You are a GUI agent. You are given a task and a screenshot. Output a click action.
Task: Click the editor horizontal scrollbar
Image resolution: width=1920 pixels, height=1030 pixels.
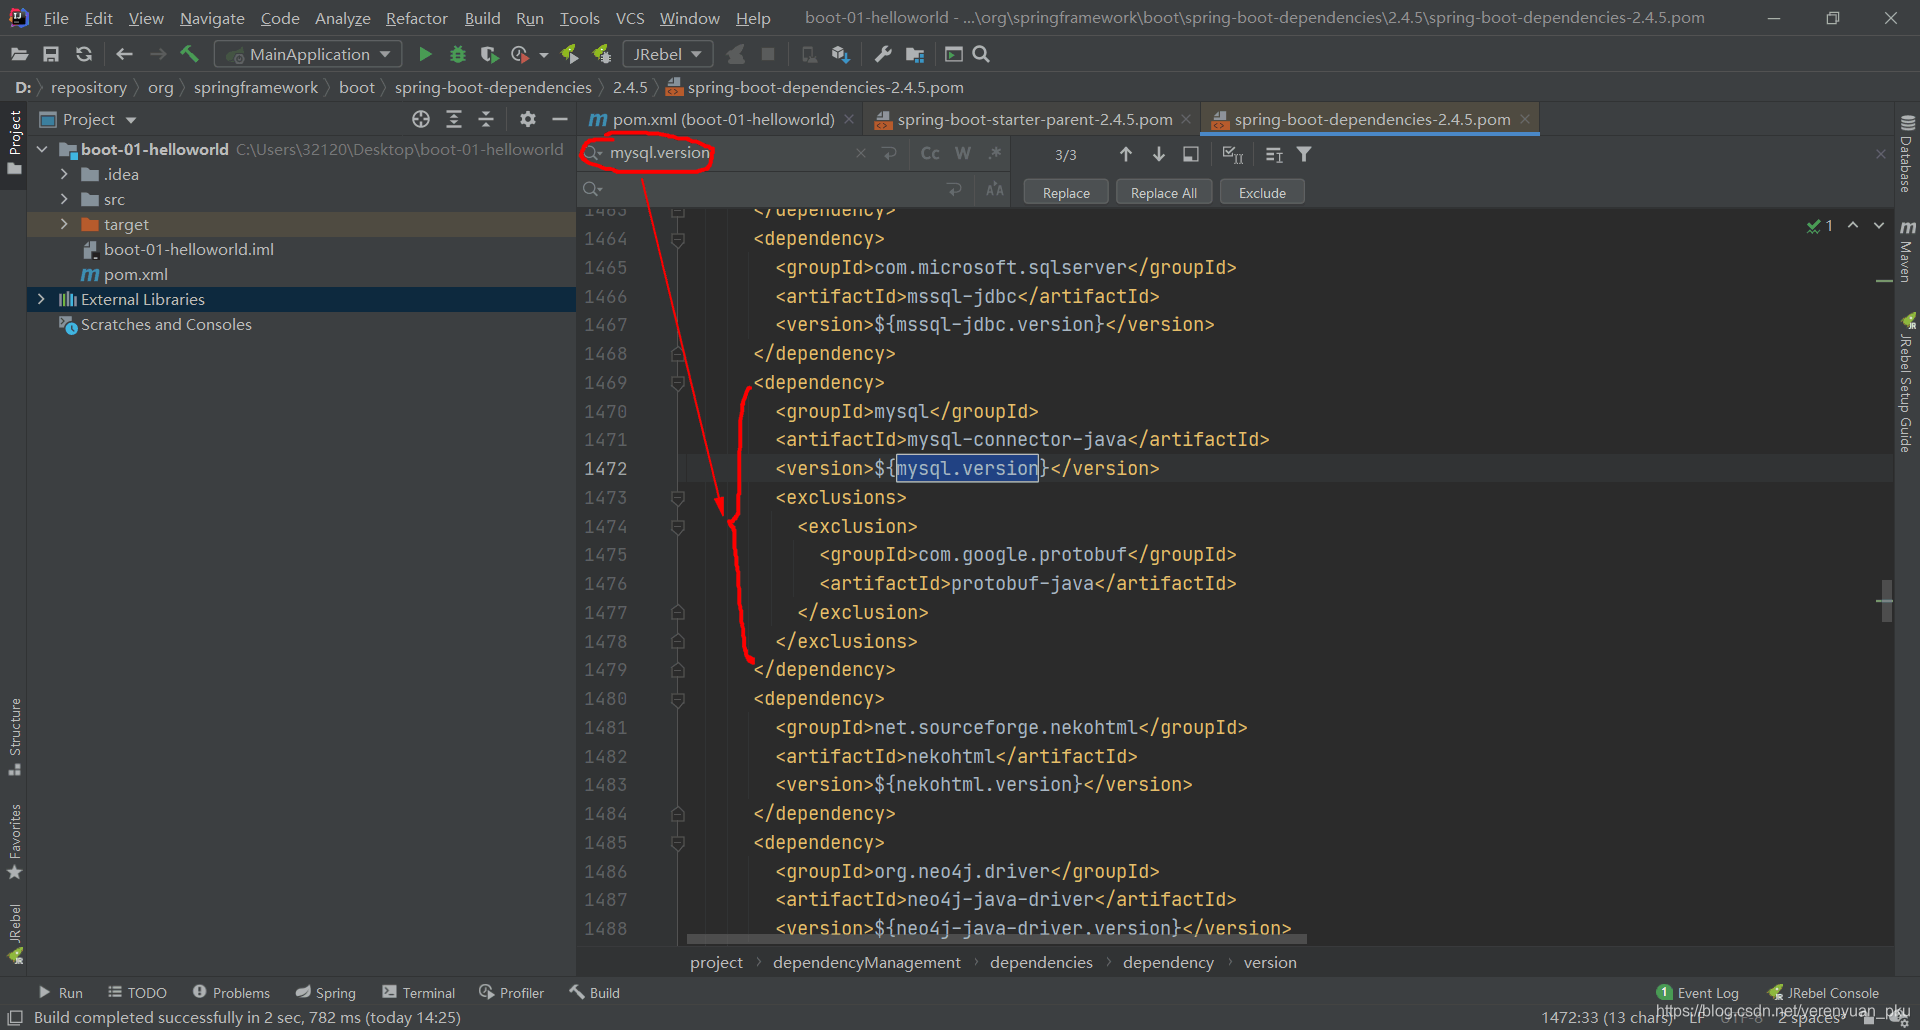(997, 939)
